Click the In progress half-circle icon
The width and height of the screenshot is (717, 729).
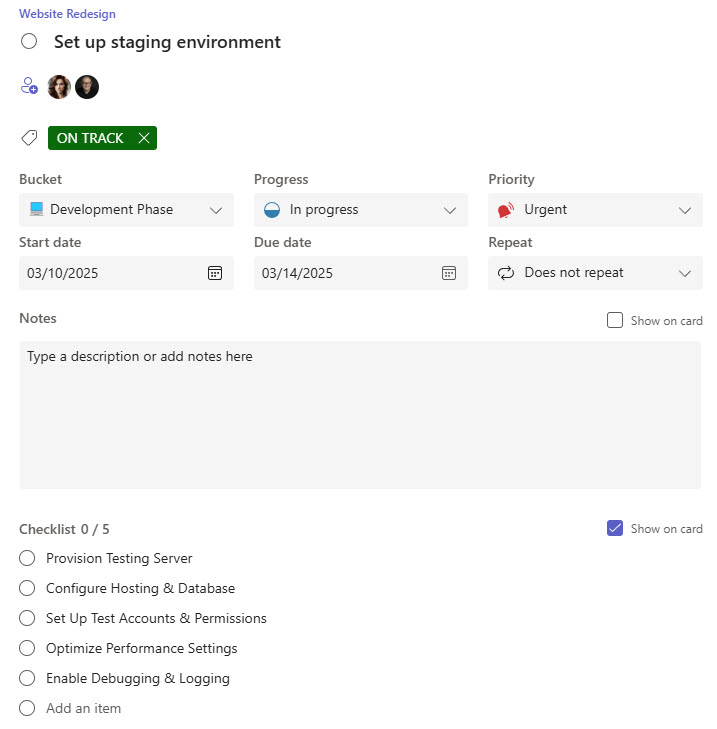click(x=272, y=210)
